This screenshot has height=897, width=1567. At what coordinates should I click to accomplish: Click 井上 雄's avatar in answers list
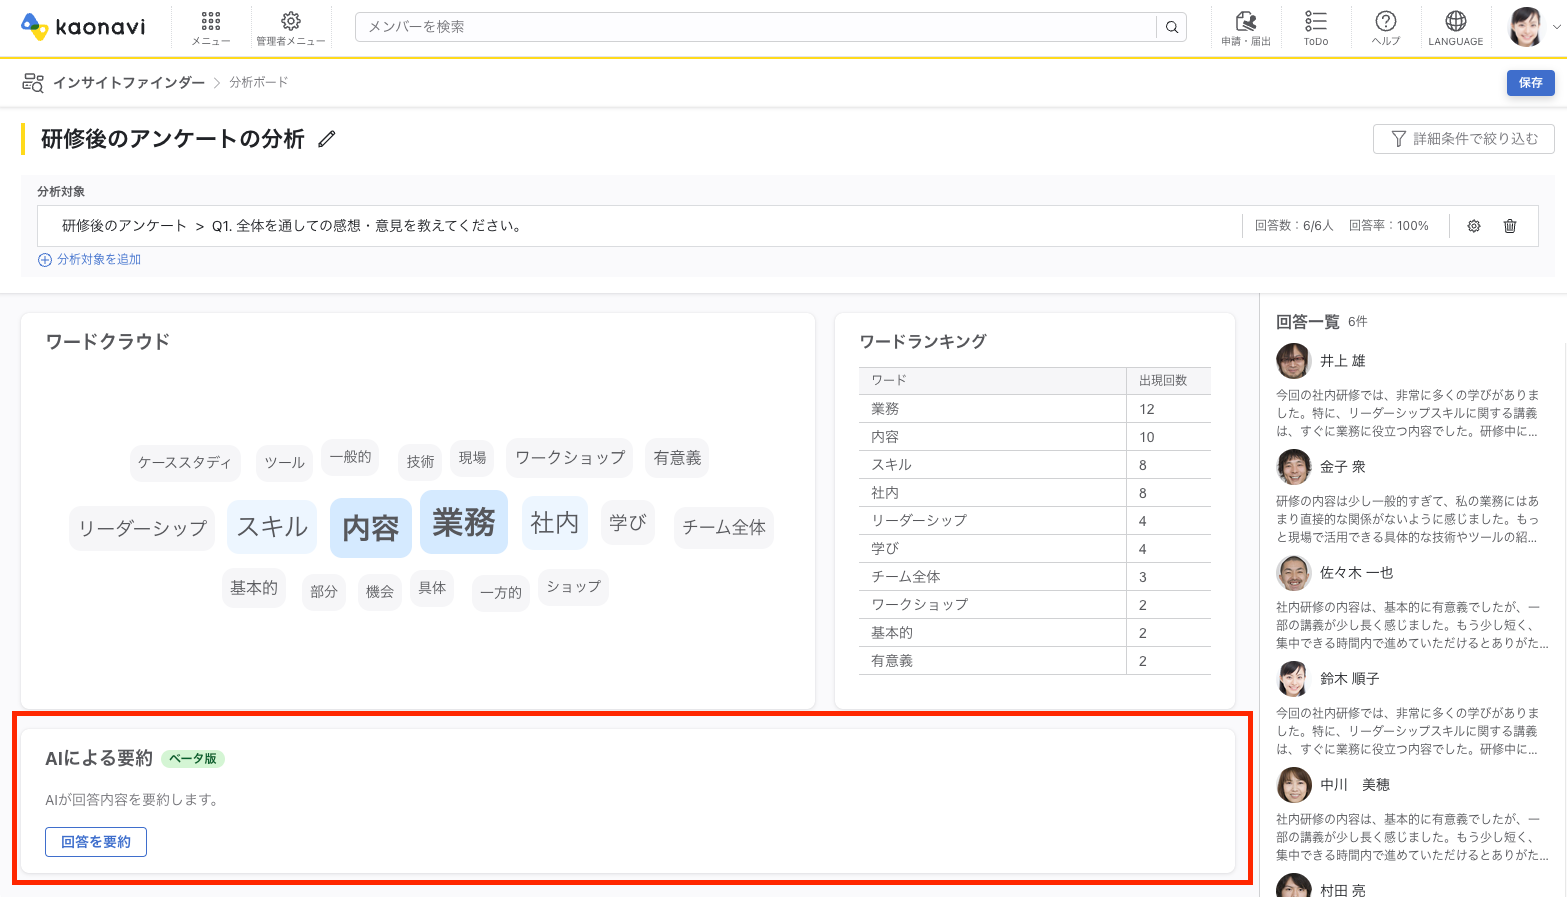[1293, 360]
